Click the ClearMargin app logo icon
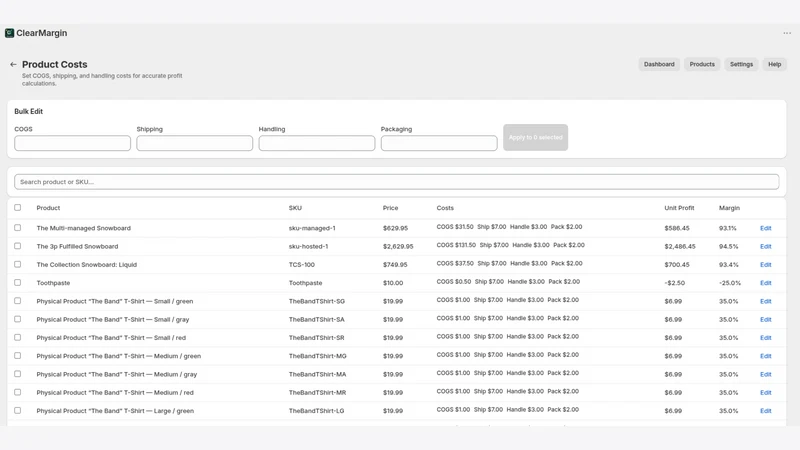Viewport: 800px width, 450px height. (9, 33)
